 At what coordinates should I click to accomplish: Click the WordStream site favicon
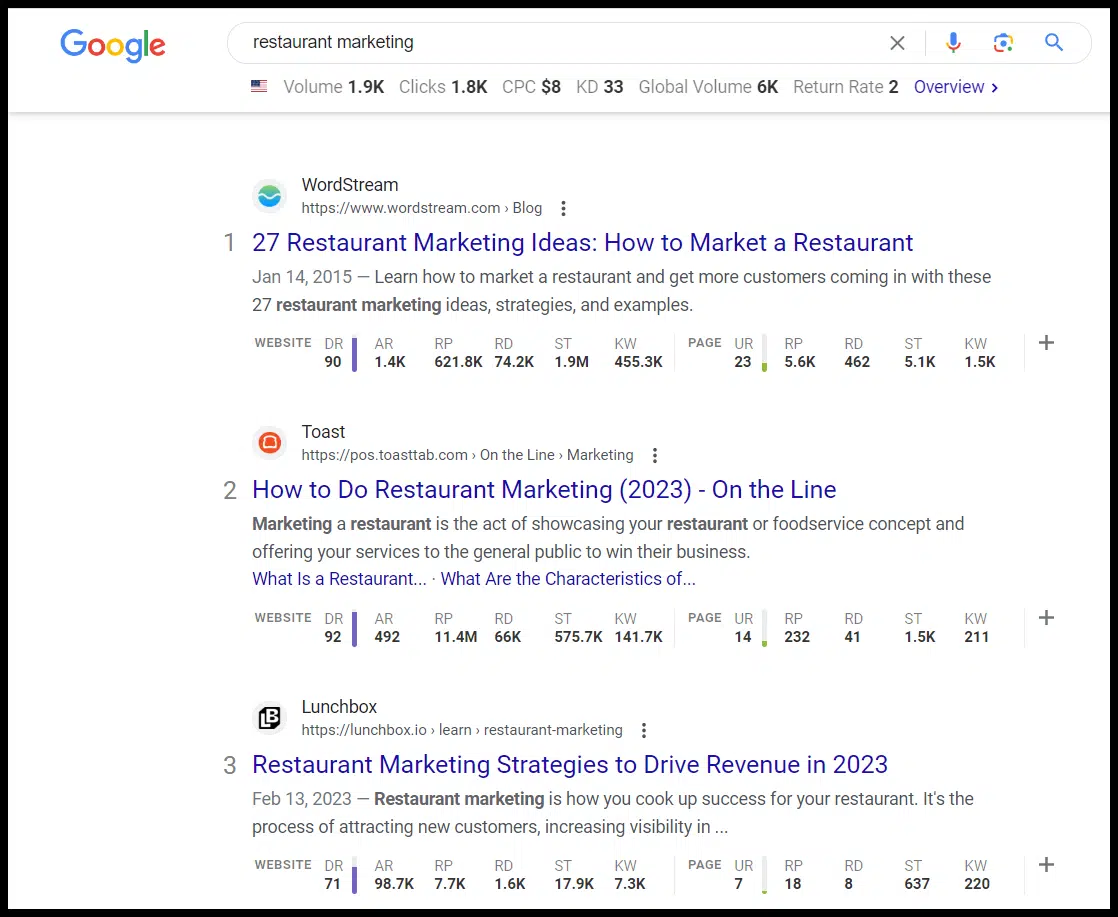(x=269, y=196)
